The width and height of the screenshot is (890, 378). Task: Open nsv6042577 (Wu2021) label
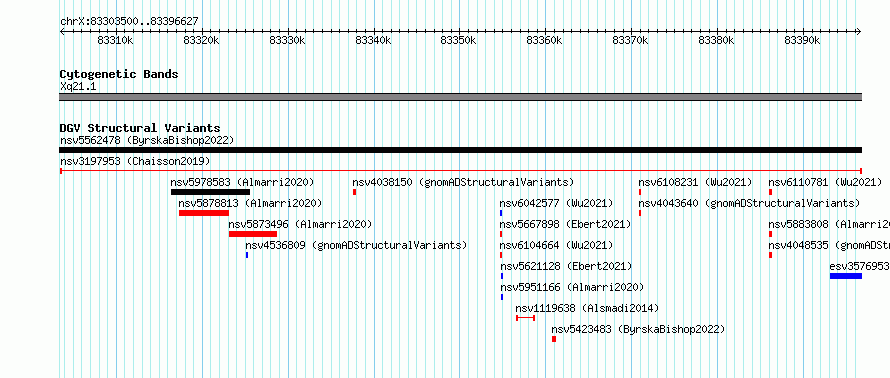click(556, 203)
